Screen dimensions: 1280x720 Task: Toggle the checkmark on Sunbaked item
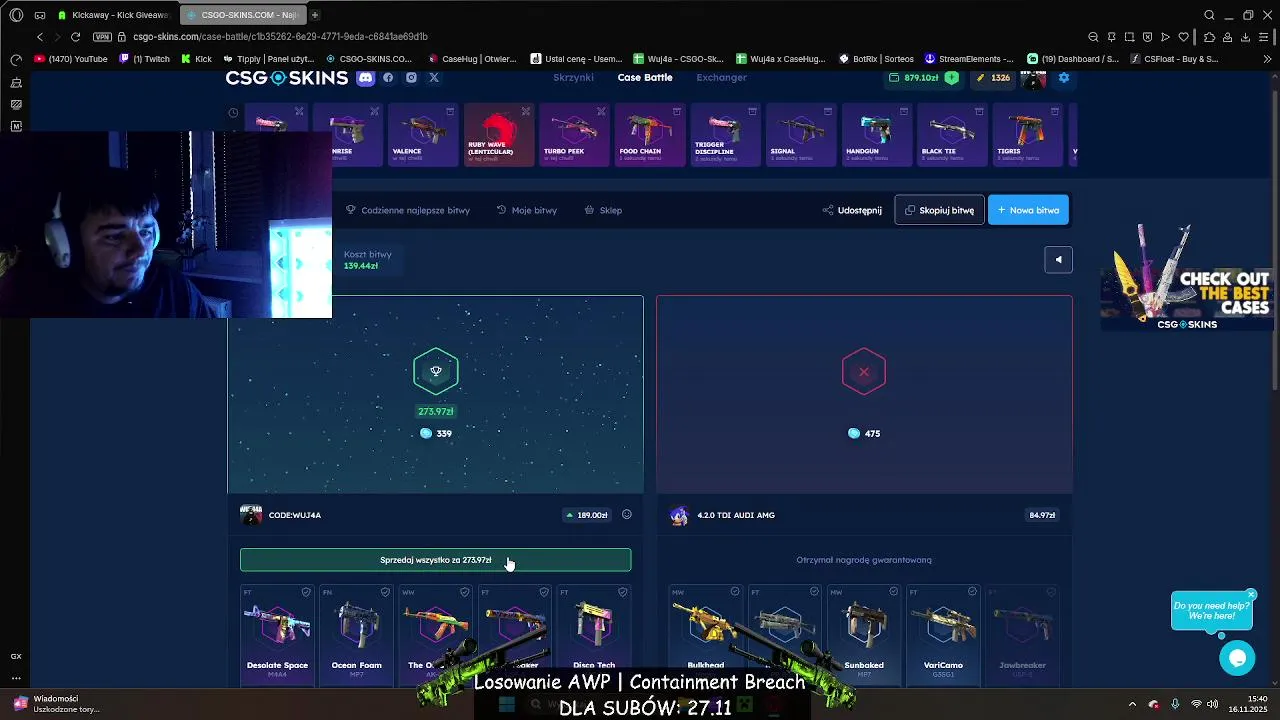[892, 592]
